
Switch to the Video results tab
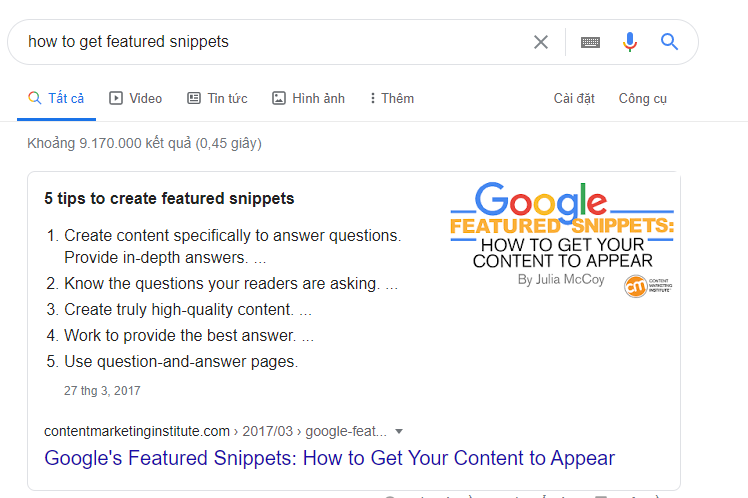(x=145, y=98)
